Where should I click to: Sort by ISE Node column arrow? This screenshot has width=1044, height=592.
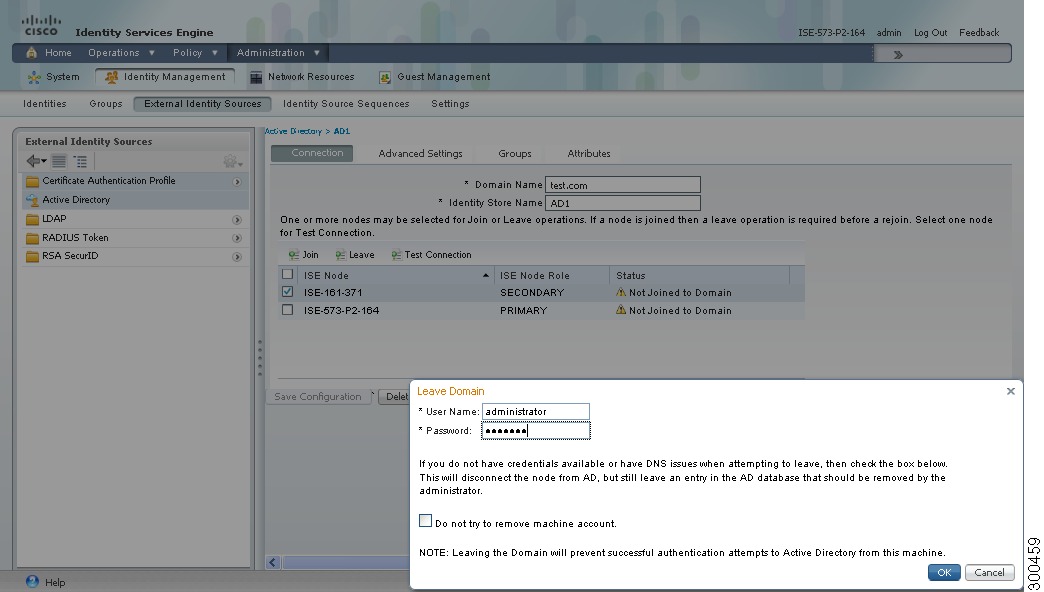(x=486, y=276)
